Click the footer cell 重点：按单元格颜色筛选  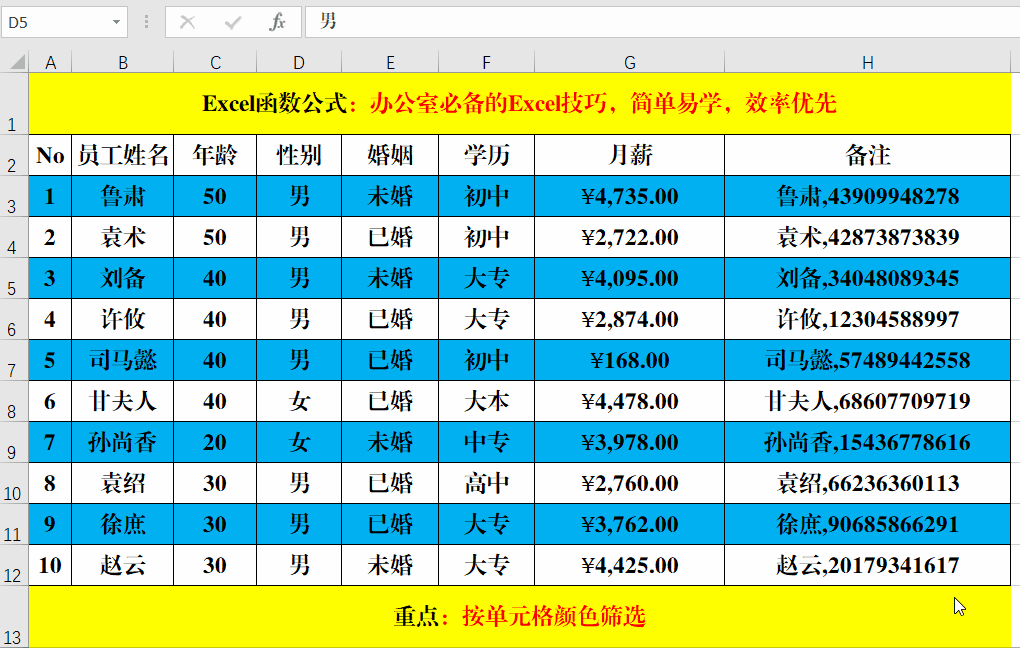520,616
